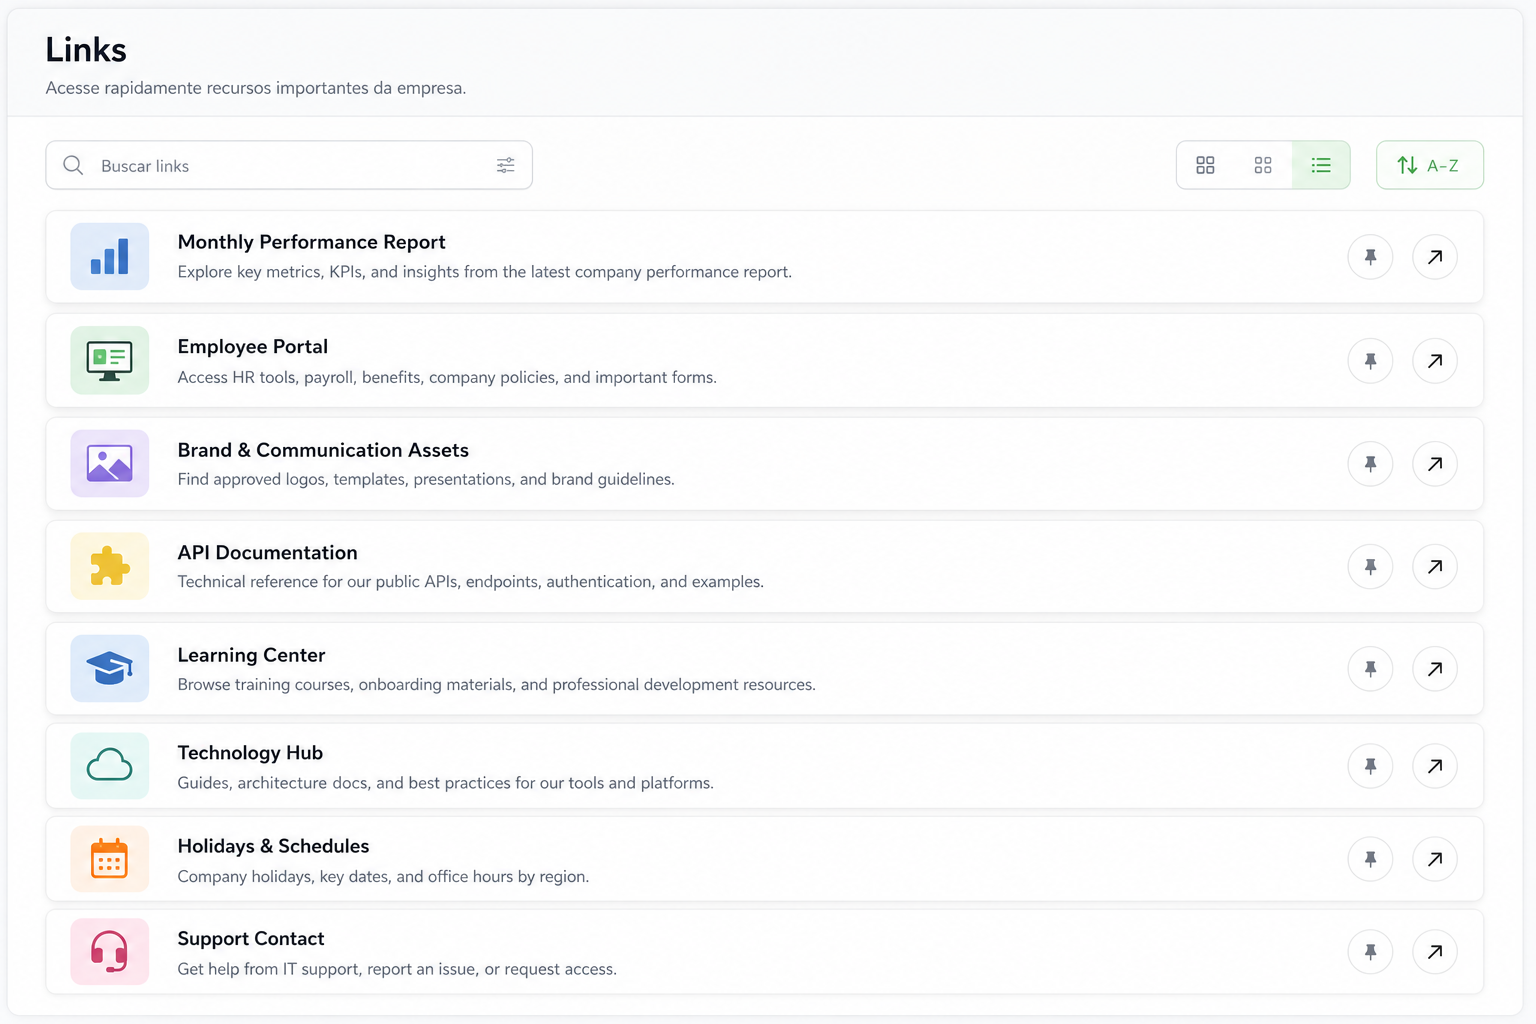Open Support Contact via arrow icon
The height and width of the screenshot is (1024, 1536).
tap(1435, 952)
